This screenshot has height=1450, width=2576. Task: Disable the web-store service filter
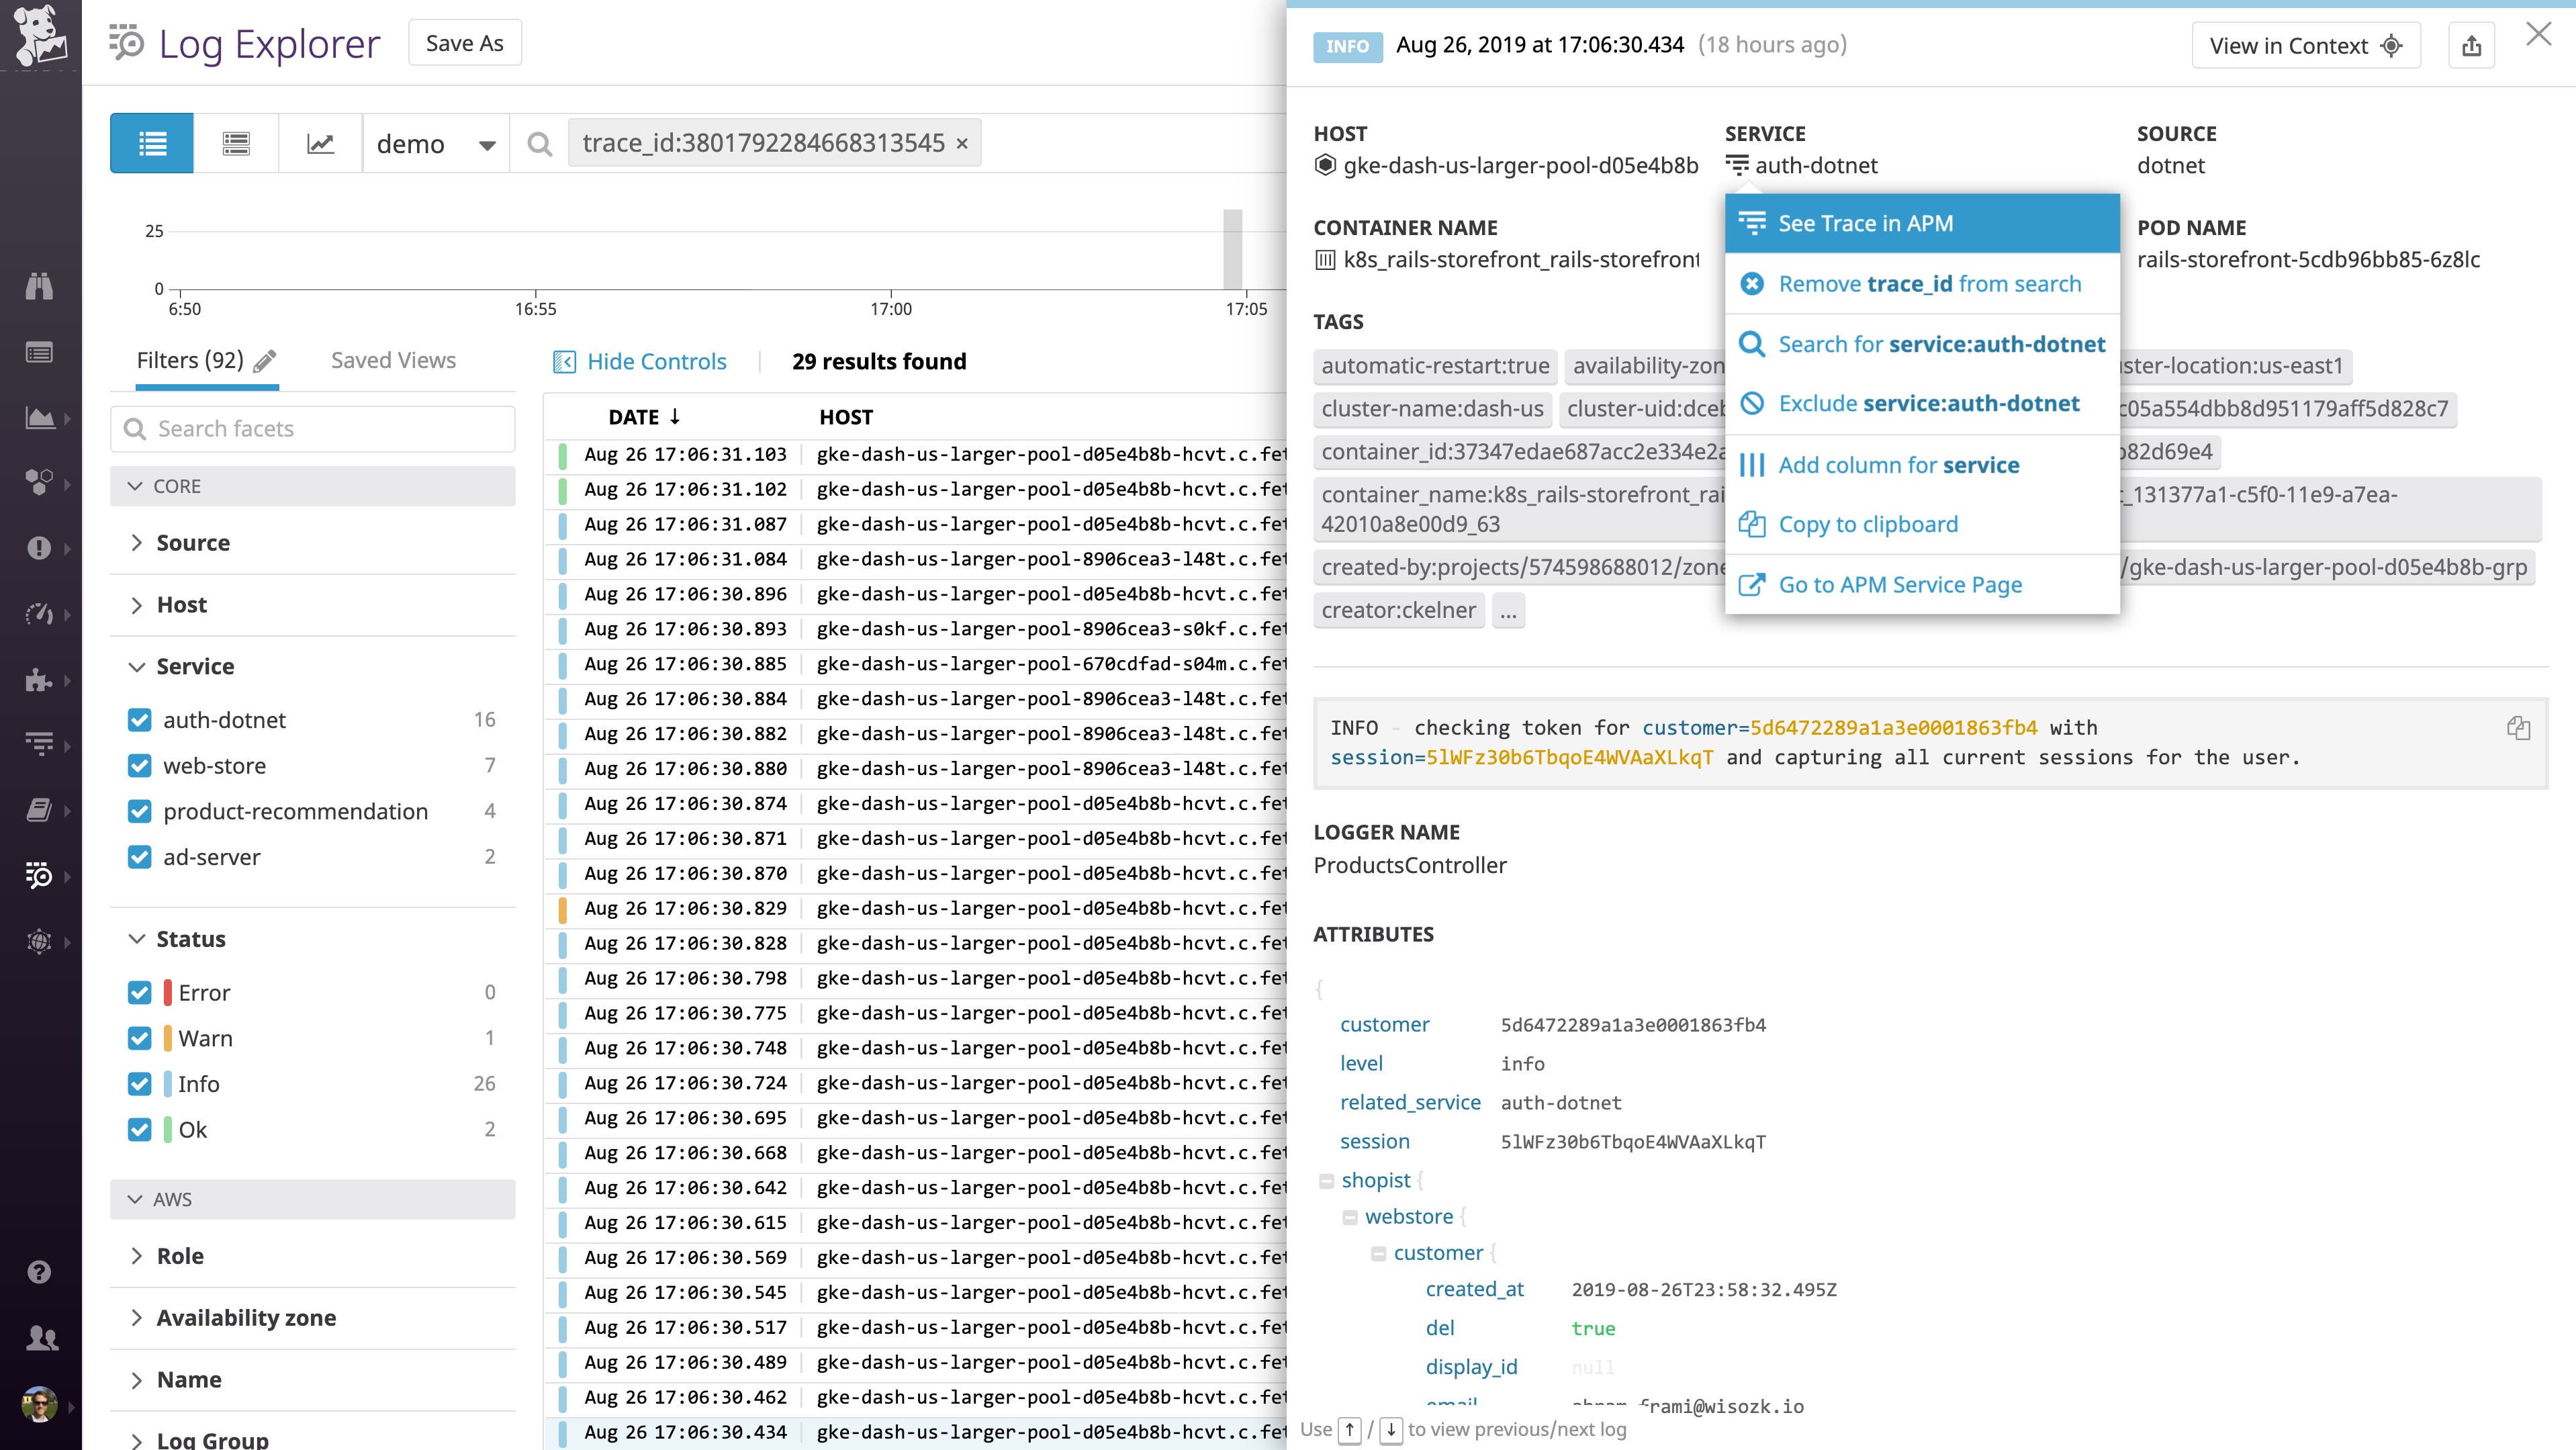click(x=139, y=765)
